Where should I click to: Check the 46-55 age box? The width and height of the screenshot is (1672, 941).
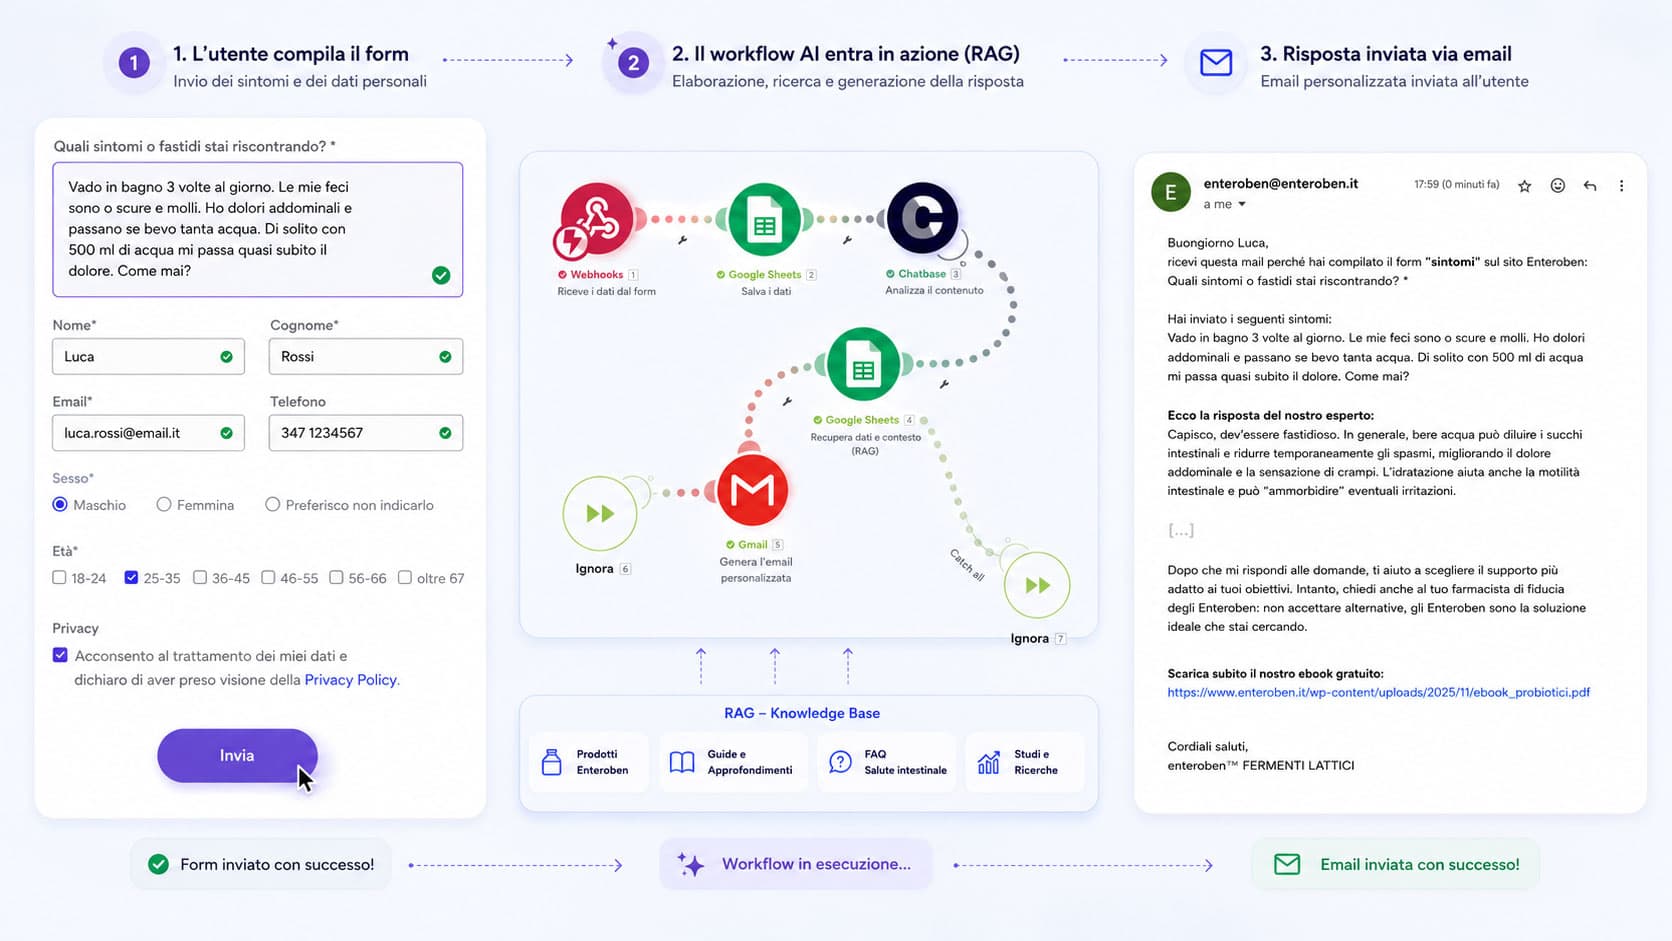click(268, 578)
